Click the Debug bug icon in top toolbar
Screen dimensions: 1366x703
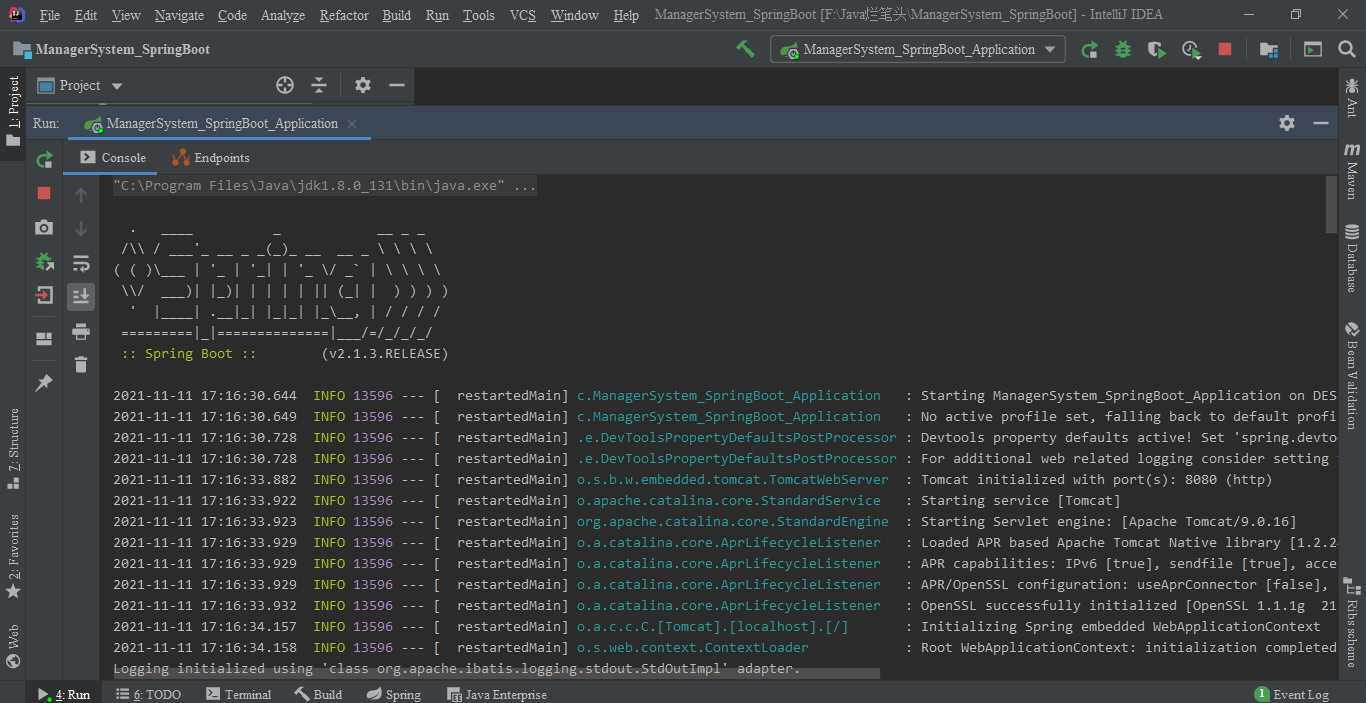tap(1123, 49)
